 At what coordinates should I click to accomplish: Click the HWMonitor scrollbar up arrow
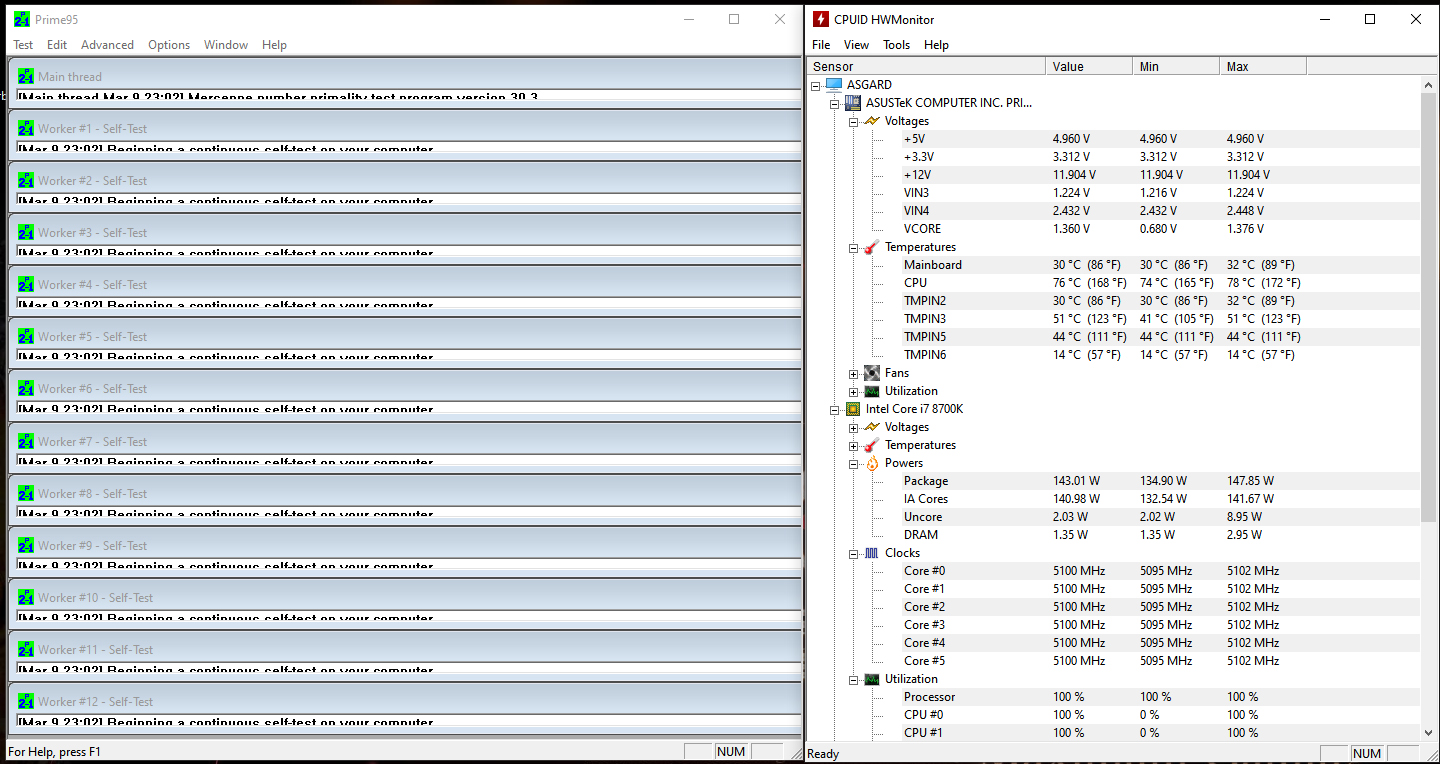tap(1429, 85)
